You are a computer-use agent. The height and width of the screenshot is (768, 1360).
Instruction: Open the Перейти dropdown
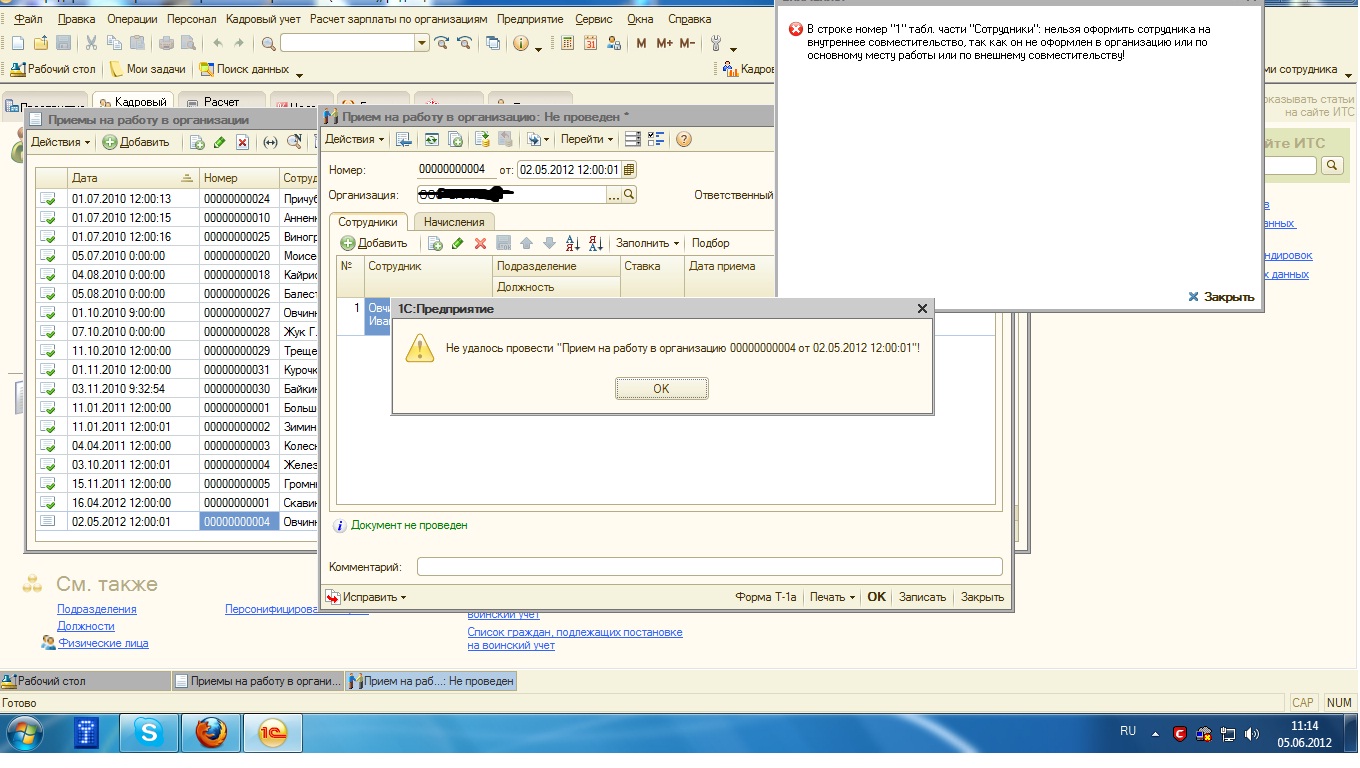click(587, 139)
